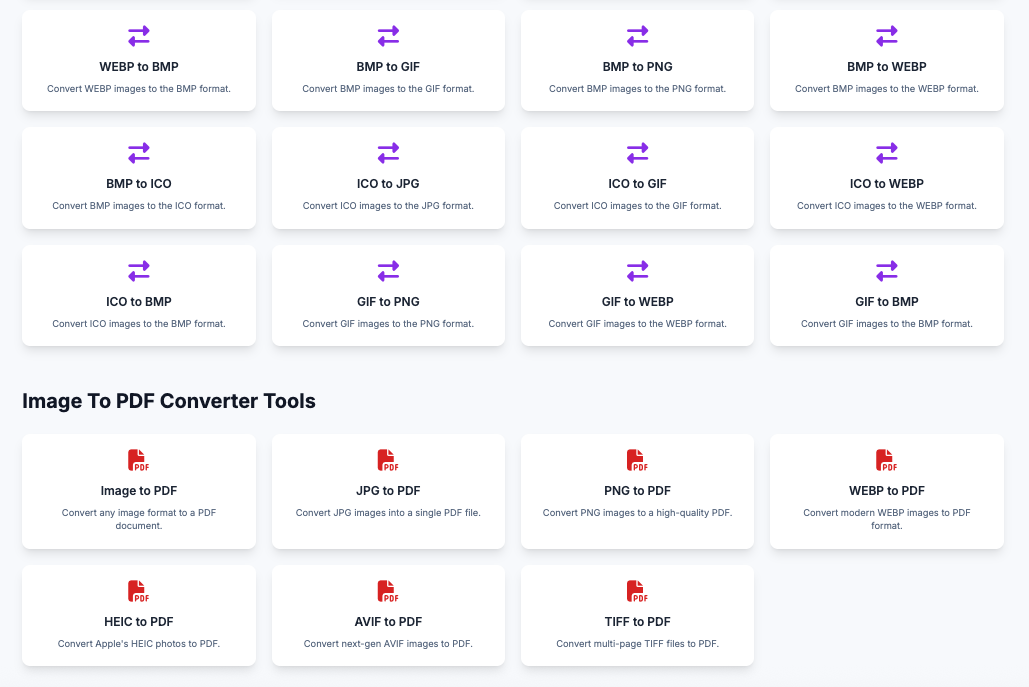
Task: Click the convert arrows icon on BMP to GIF card
Action: tap(388, 36)
